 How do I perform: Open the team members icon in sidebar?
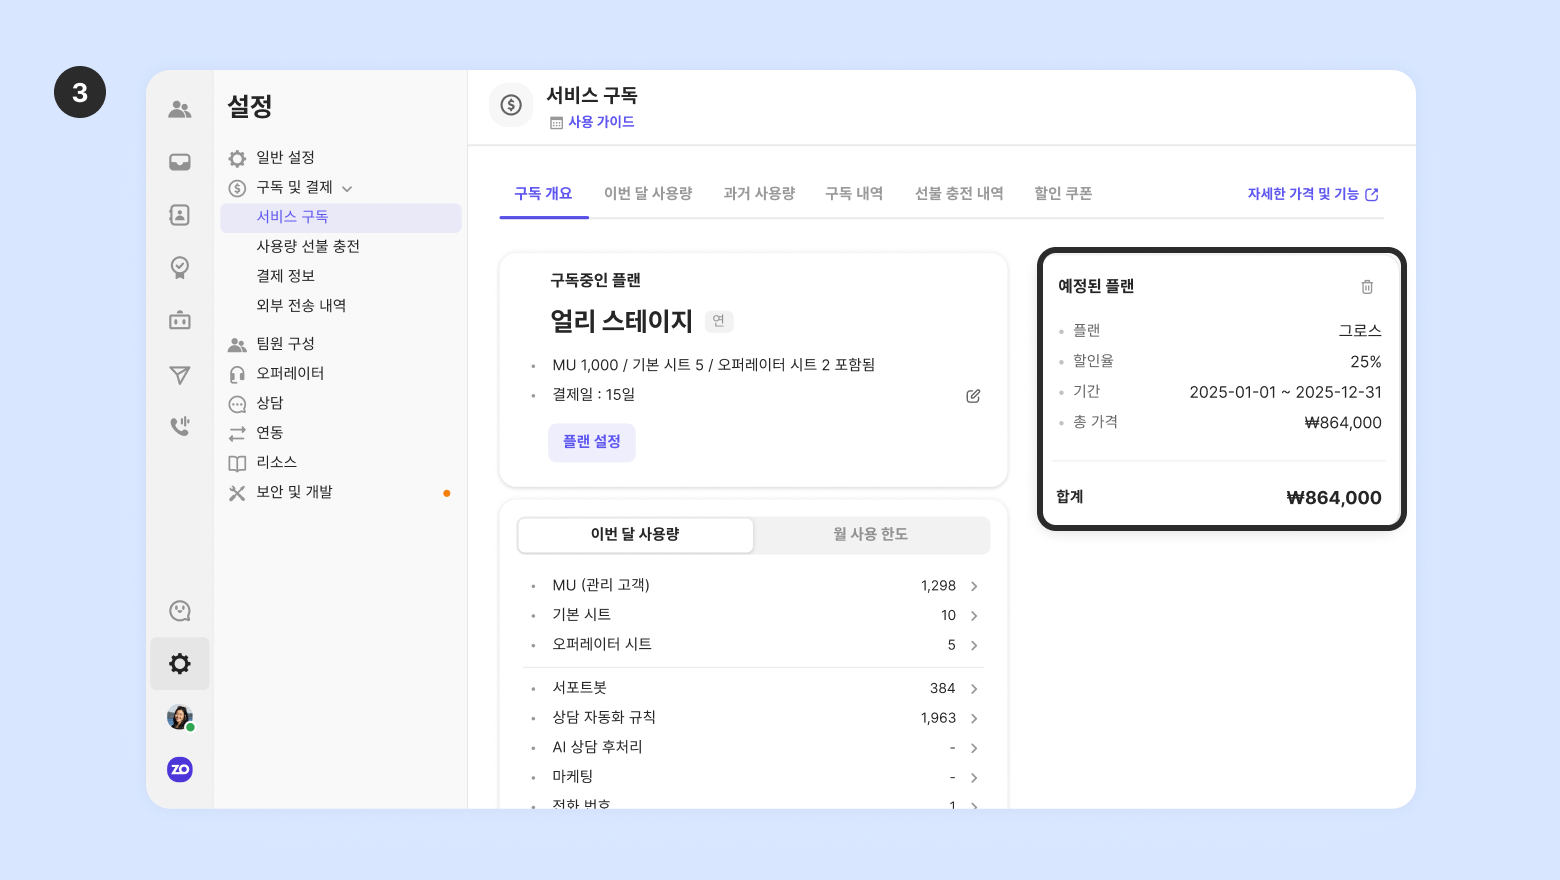tap(180, 109)
